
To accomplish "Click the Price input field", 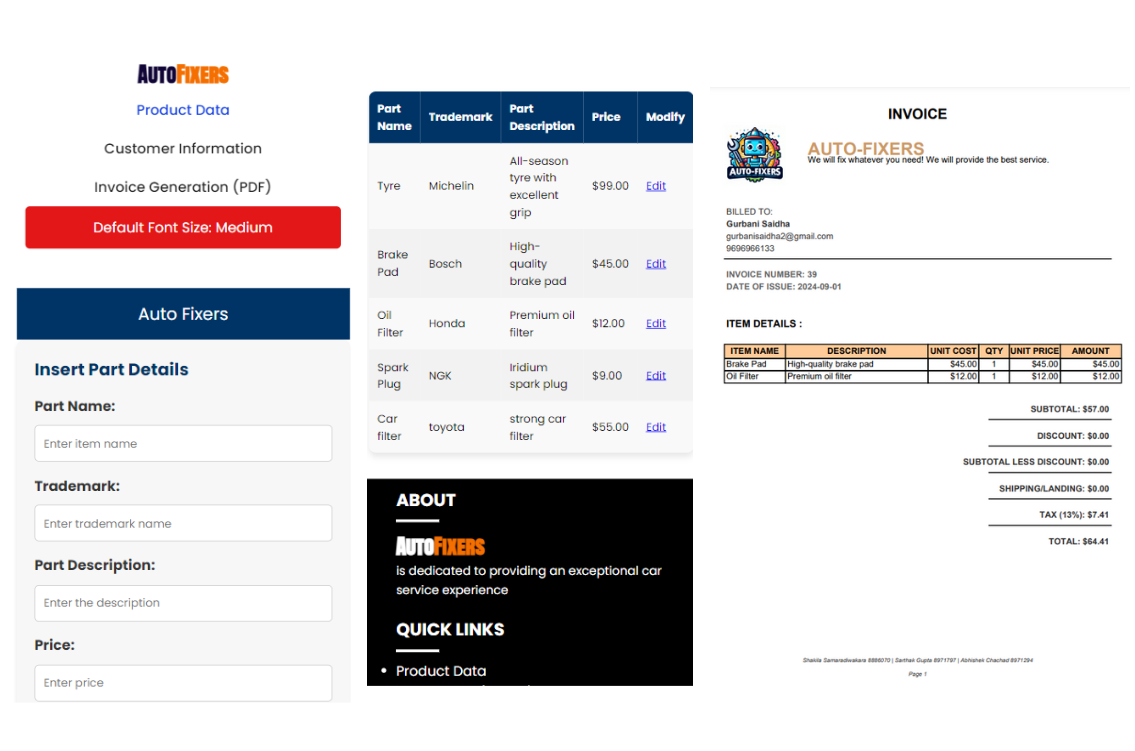I will tap(183, 683).
